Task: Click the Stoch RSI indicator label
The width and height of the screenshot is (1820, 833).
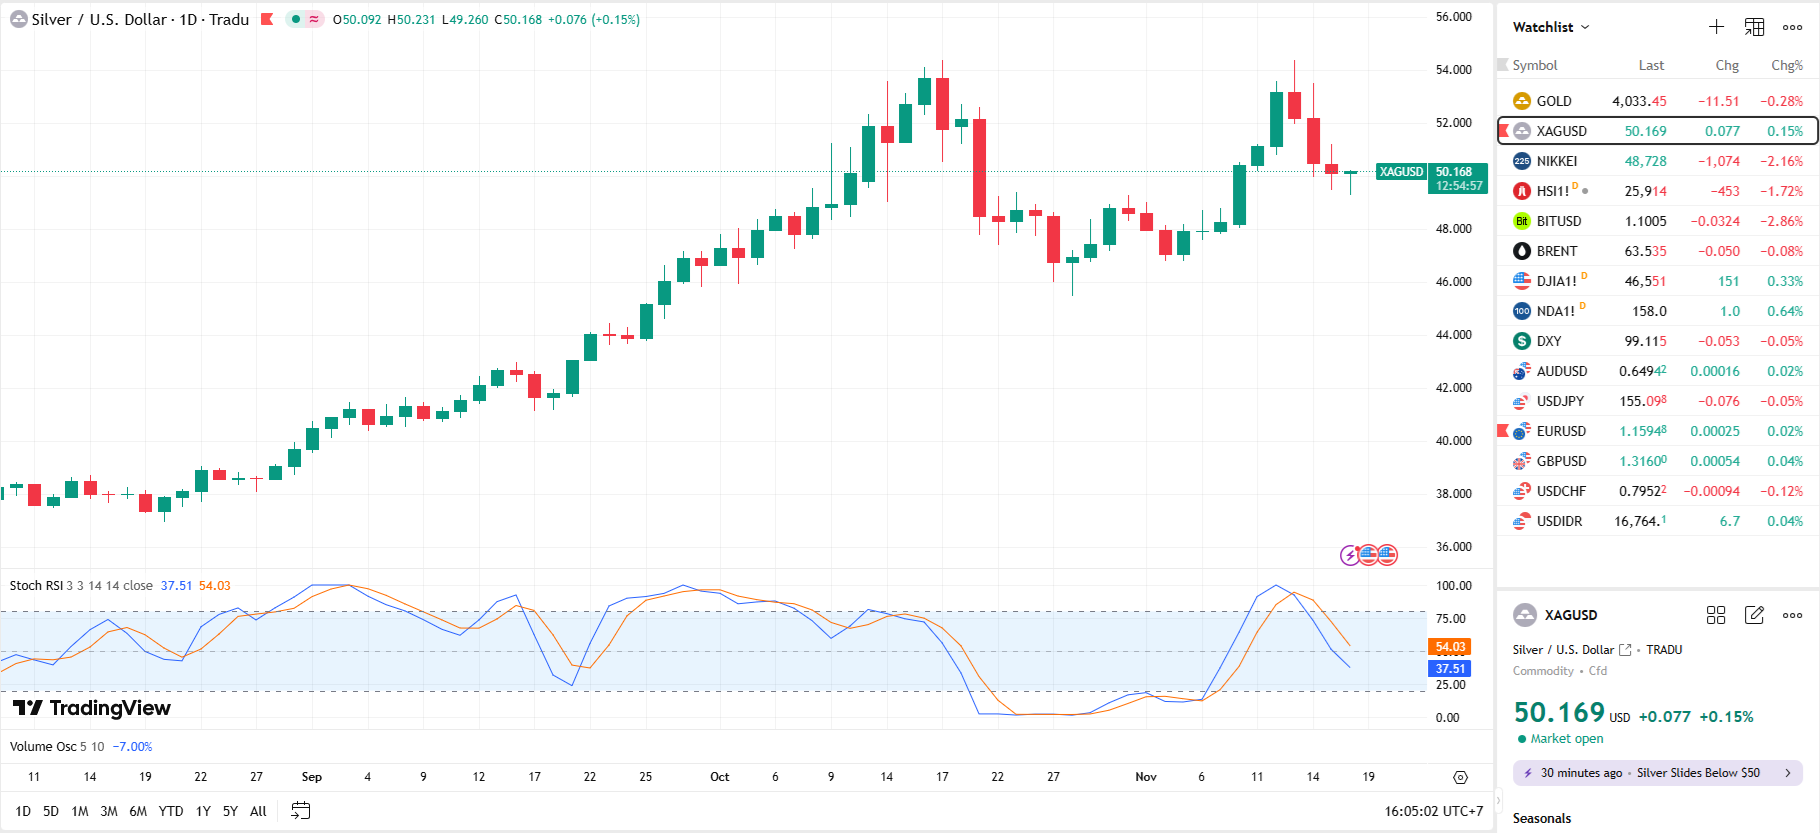Action: tap(36, 586)
